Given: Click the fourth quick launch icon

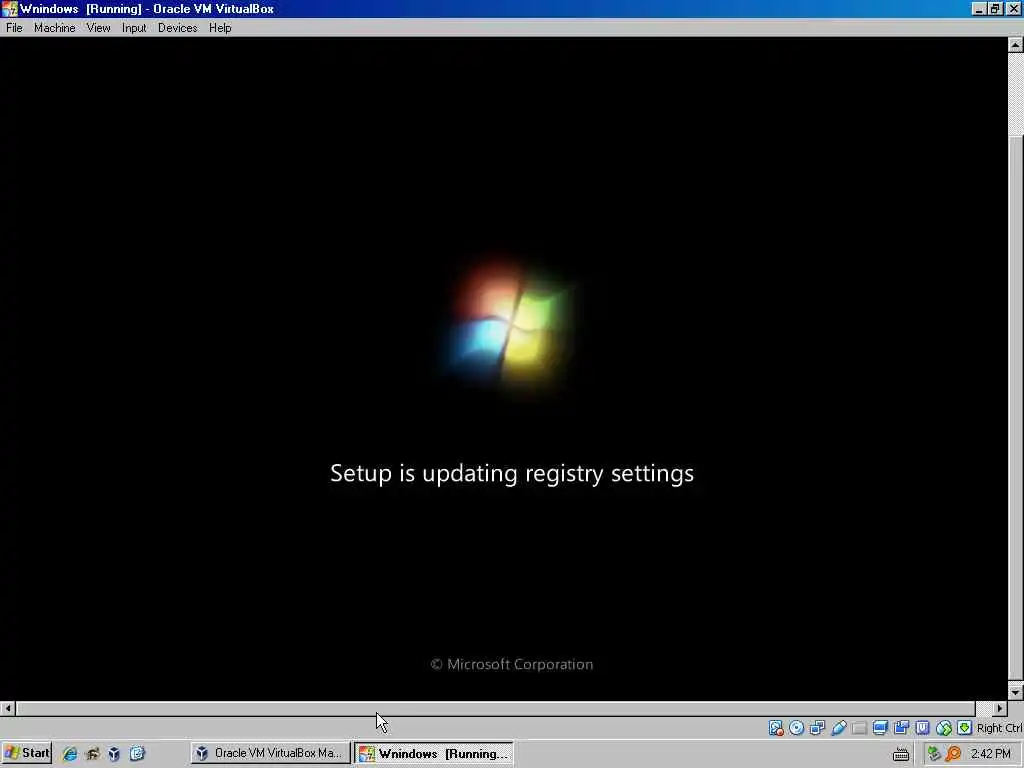Looking at the screenshot, I should 136,754.
